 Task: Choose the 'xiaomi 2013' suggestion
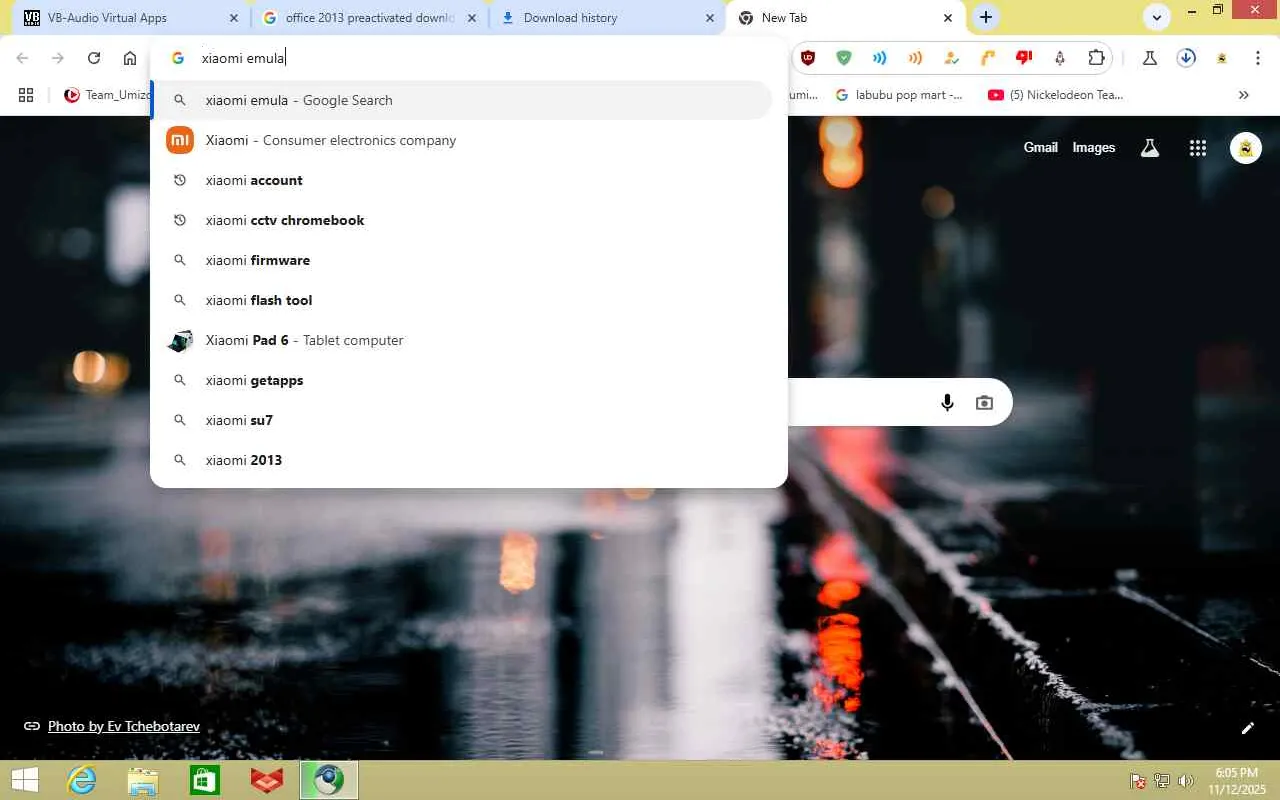[x=462, y=460]
